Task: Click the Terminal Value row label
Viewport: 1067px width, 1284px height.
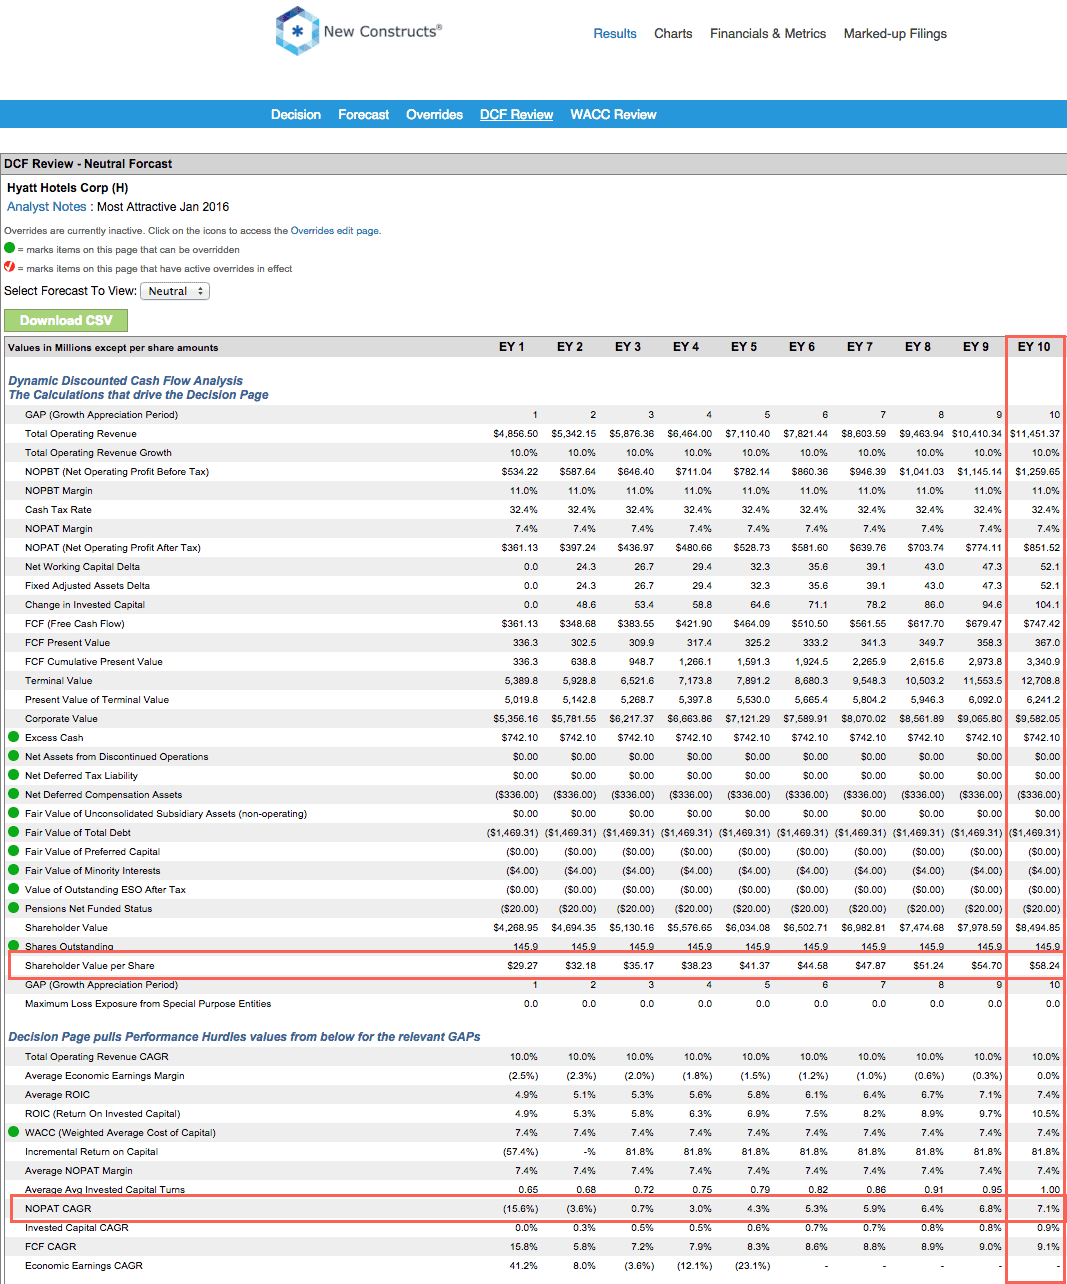Action: (x=58, y=680)
